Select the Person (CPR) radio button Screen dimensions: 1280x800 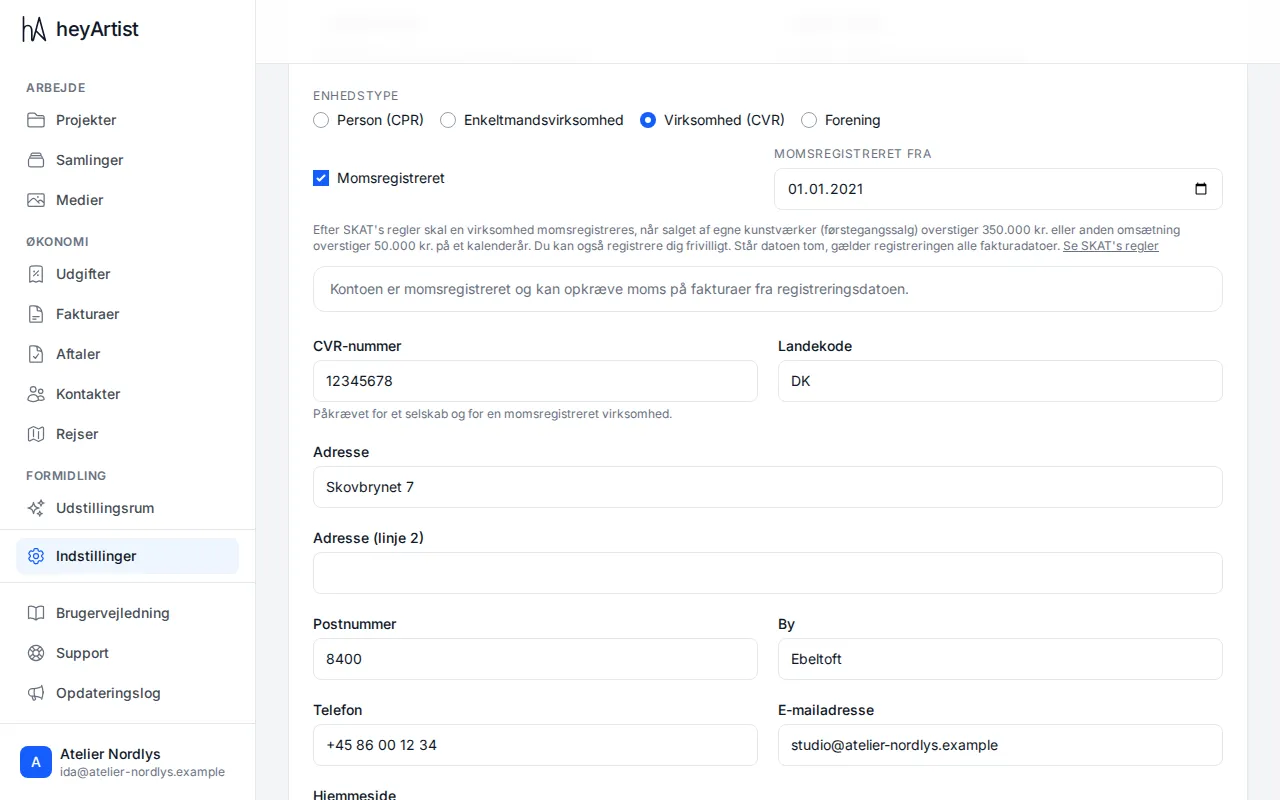point(321,120)
